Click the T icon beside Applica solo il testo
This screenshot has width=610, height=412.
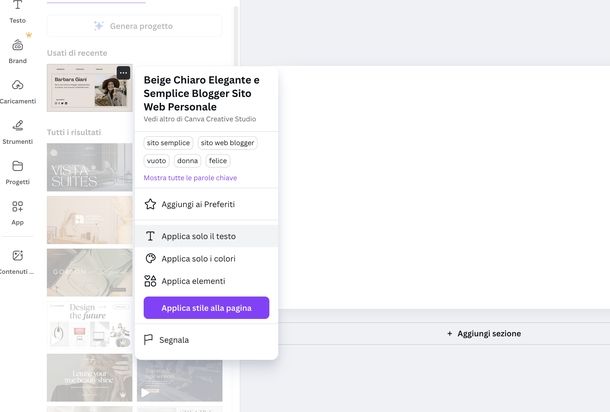151,236
